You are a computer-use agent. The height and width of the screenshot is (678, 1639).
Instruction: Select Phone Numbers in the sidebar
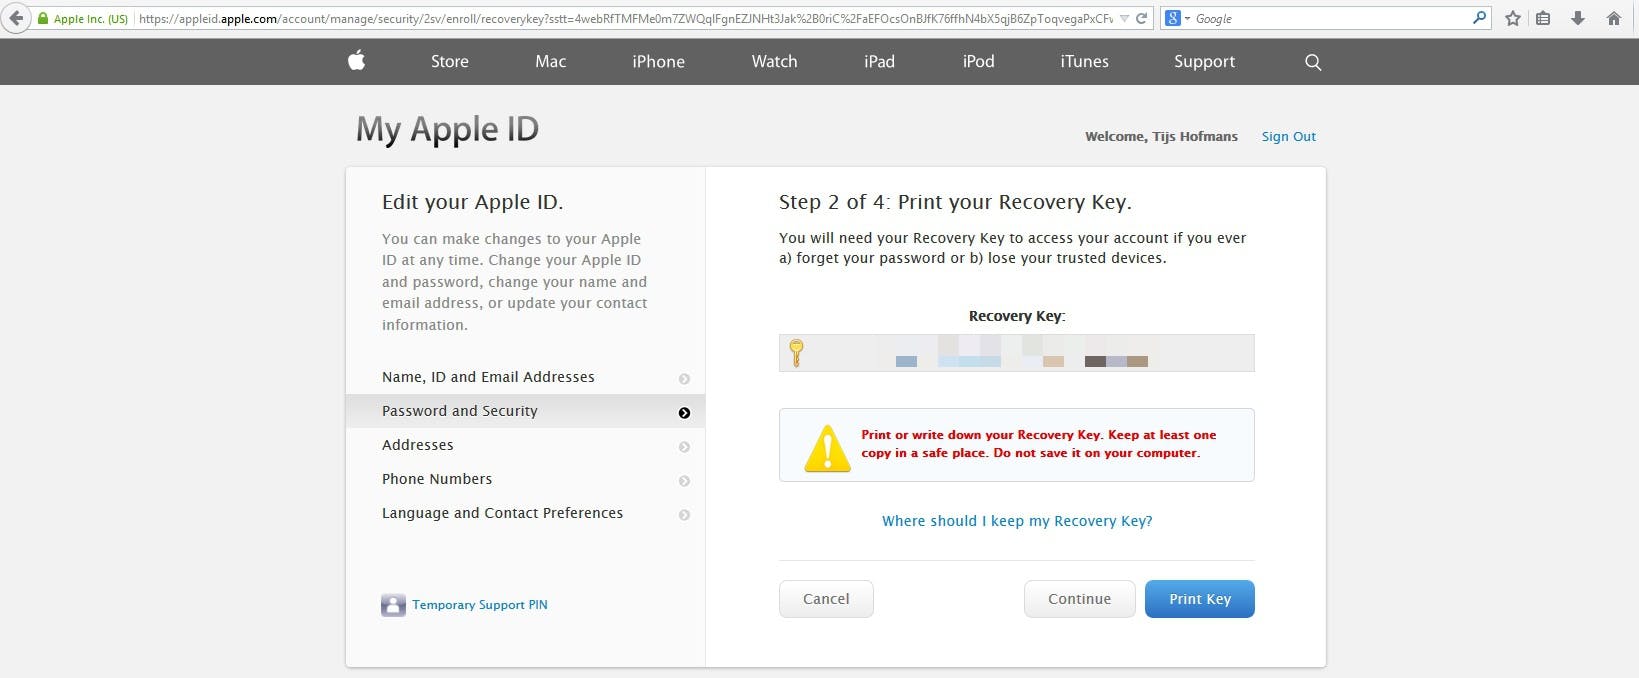coord(437,479)
